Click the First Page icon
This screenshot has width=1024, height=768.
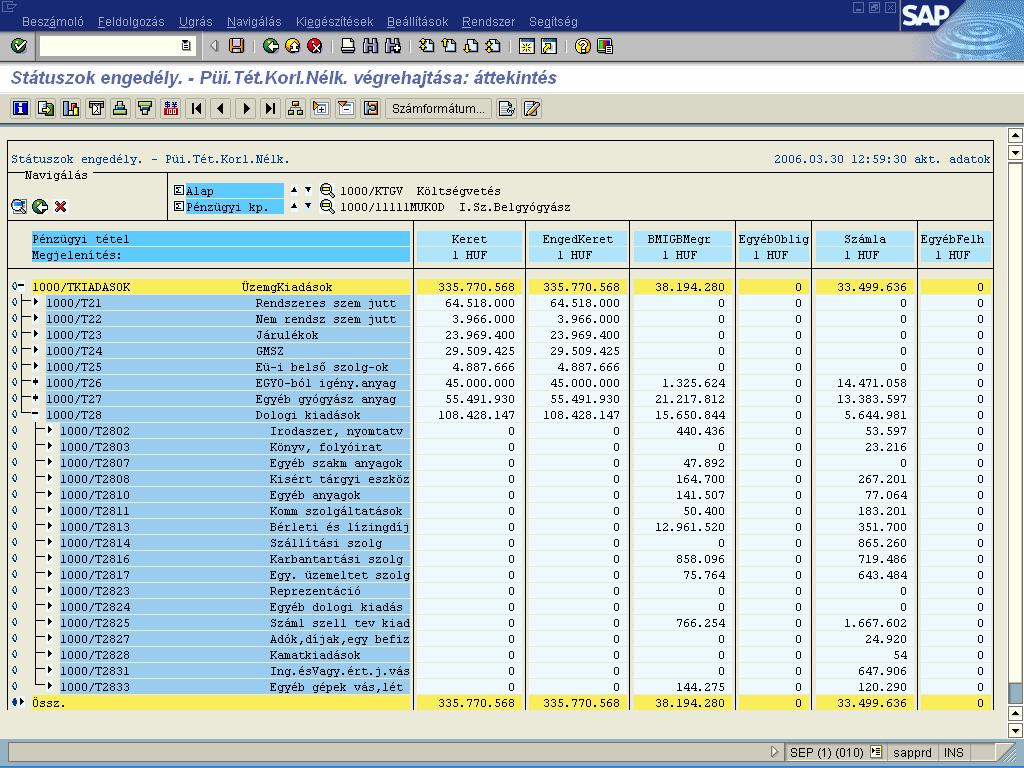(x=426, y=46)
